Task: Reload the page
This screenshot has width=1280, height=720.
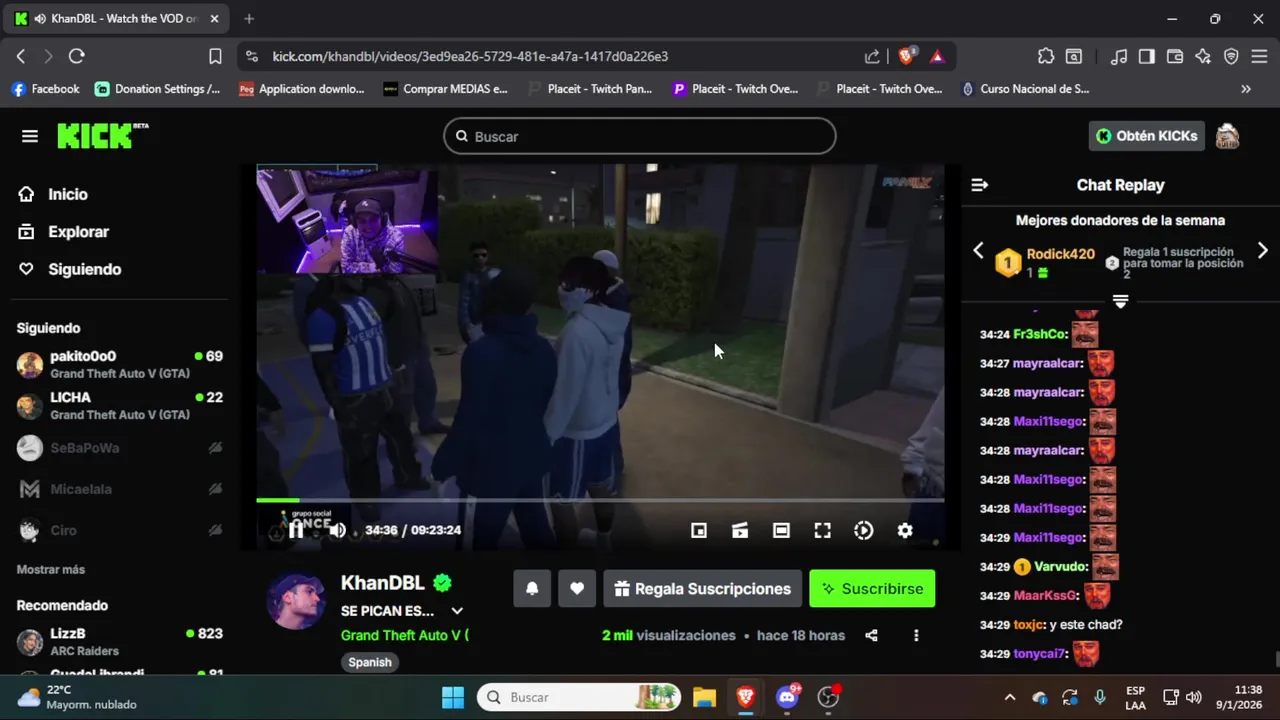Action: click(77, 56)
